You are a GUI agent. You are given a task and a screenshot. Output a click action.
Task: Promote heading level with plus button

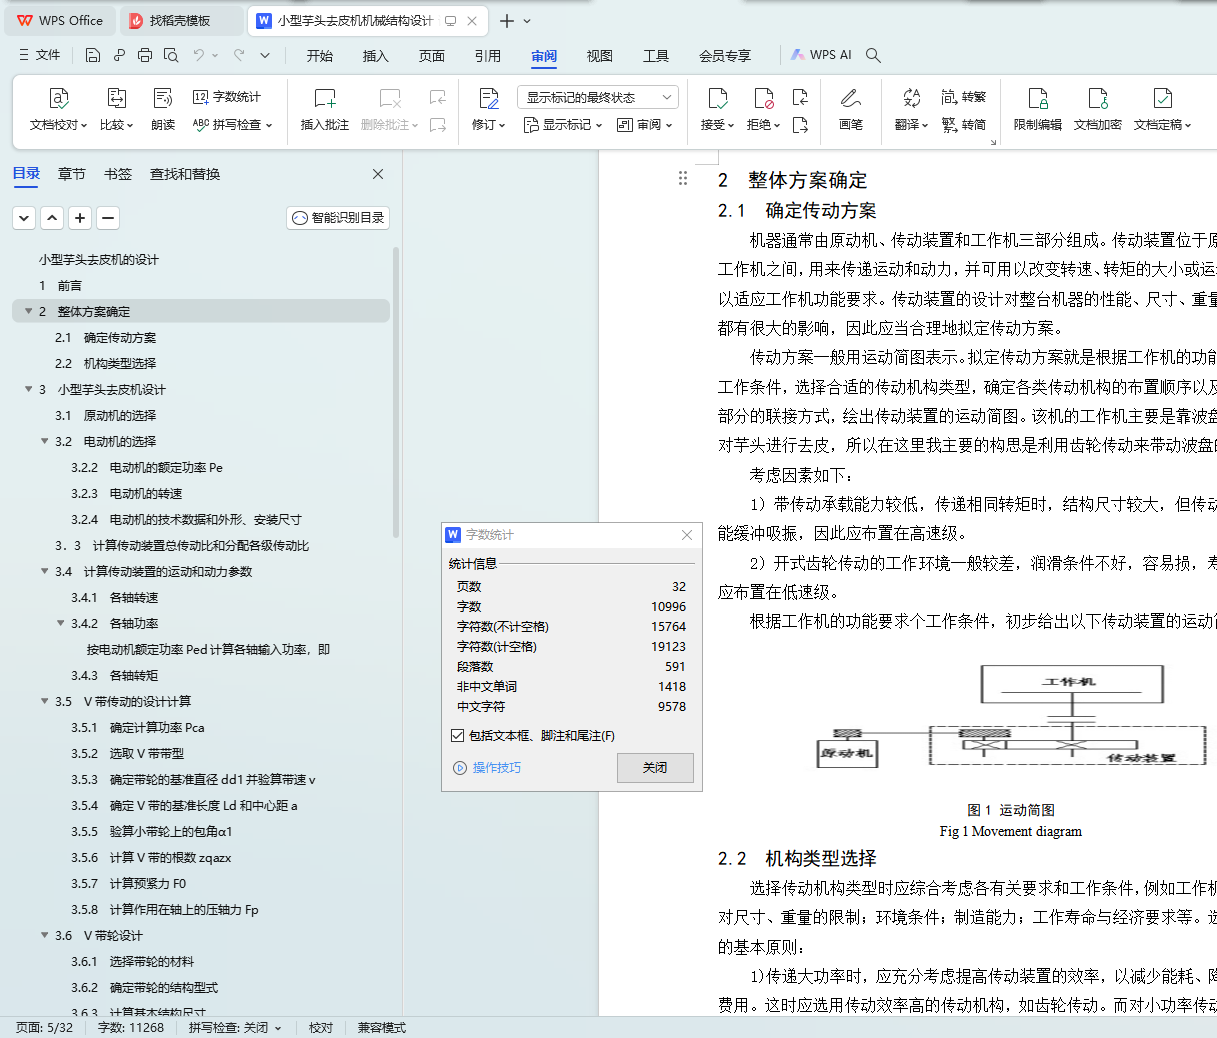pyautogui.click(x=80, y=218)
